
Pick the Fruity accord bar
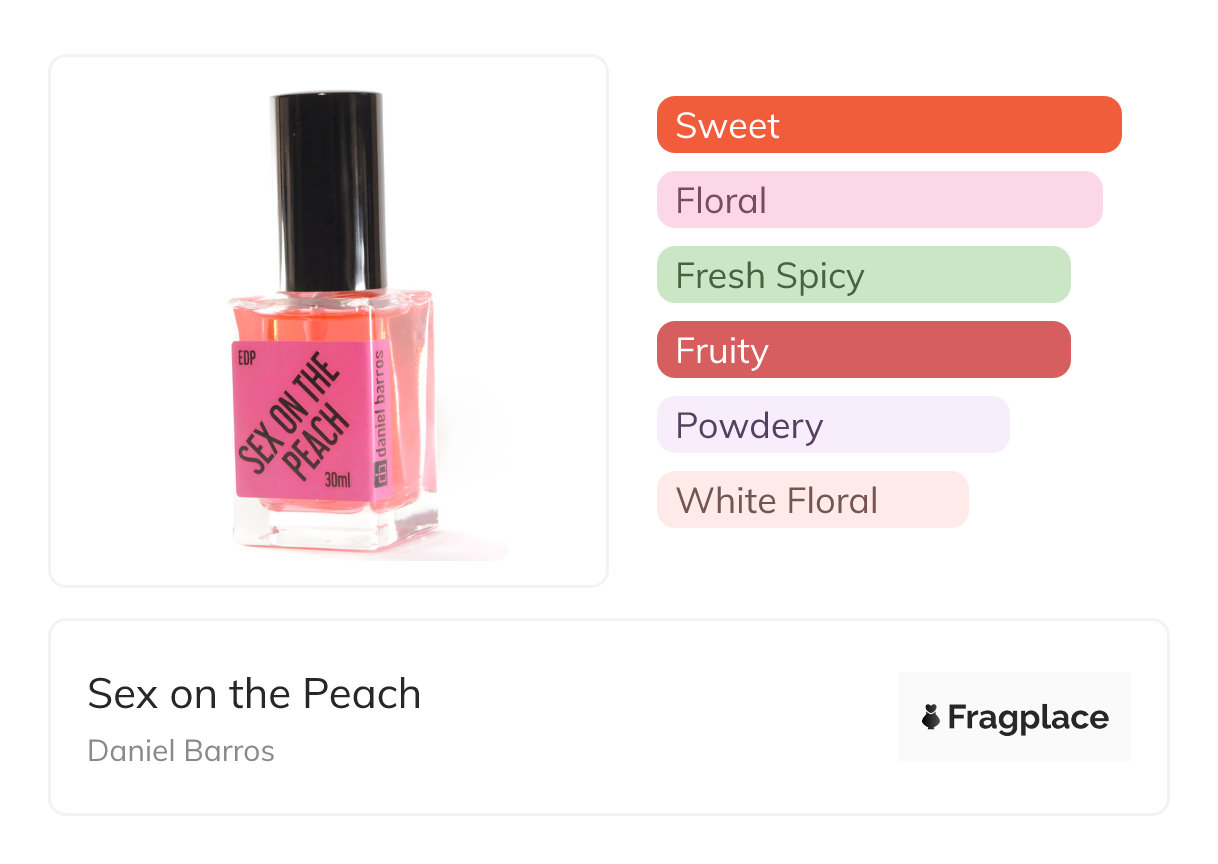863,350
